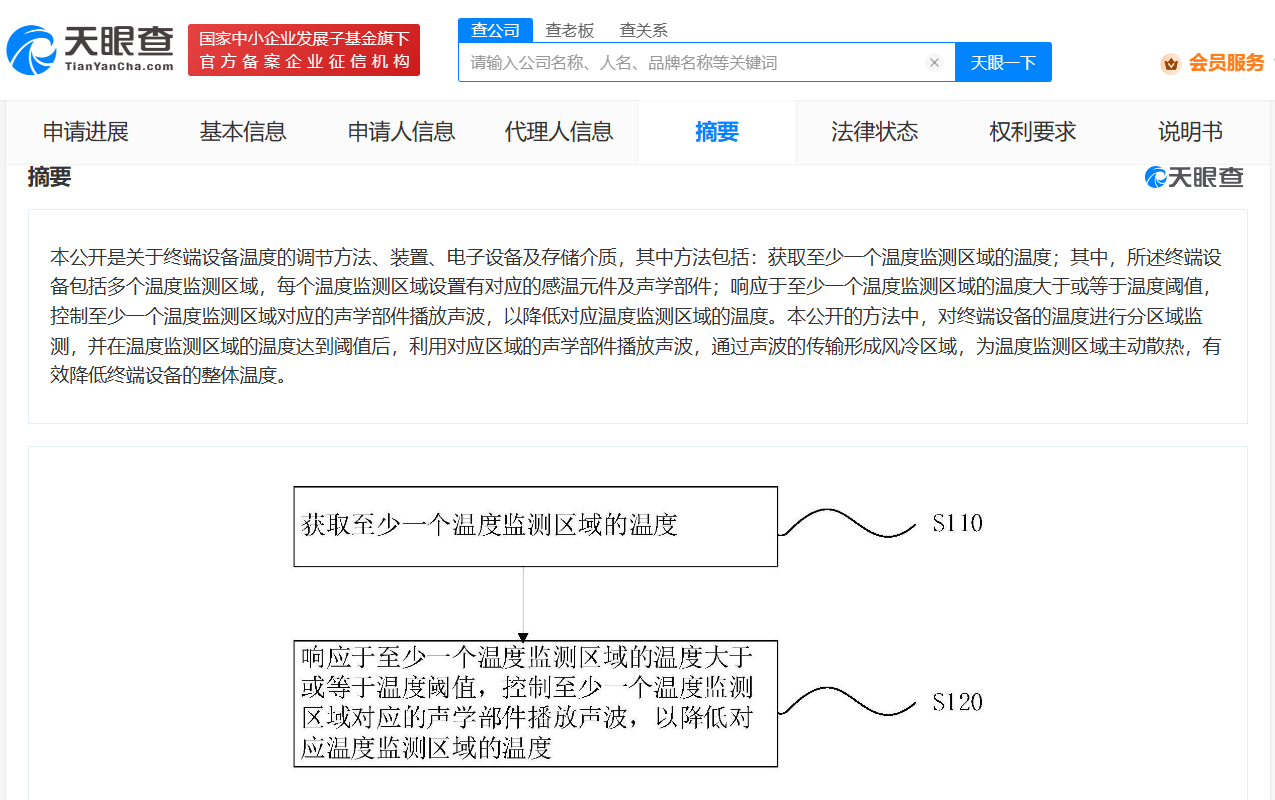The height and width of the screenshot is (800, 1275).
Task: Select the 查关系 search tab
Action: [x=643, y=30]
